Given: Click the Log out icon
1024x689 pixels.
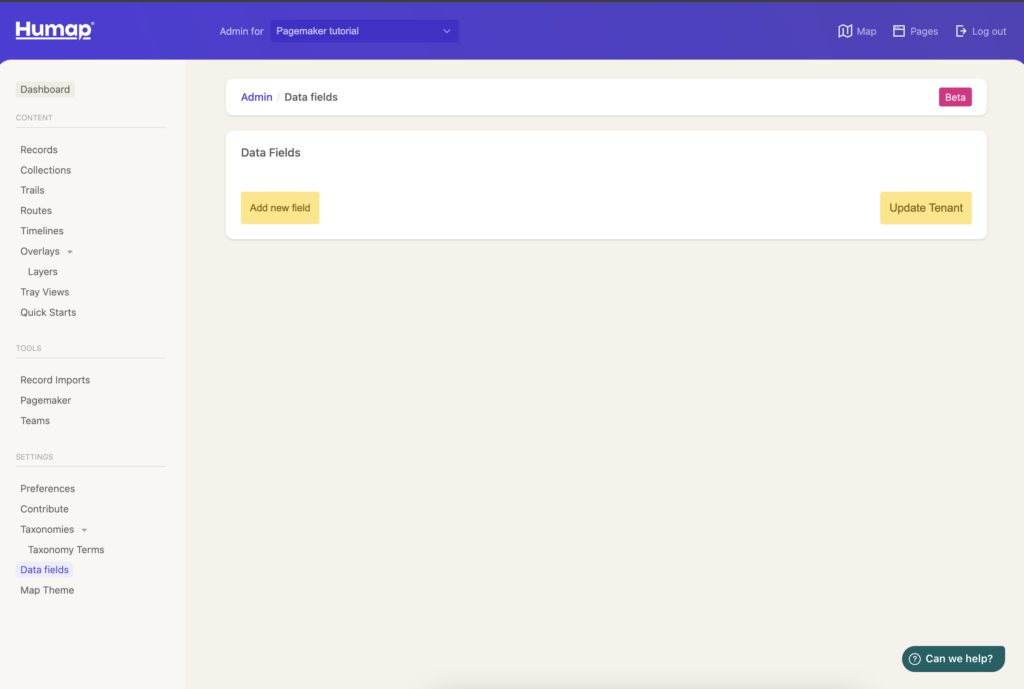Looking at the screenshot, I should click(962, 31).
